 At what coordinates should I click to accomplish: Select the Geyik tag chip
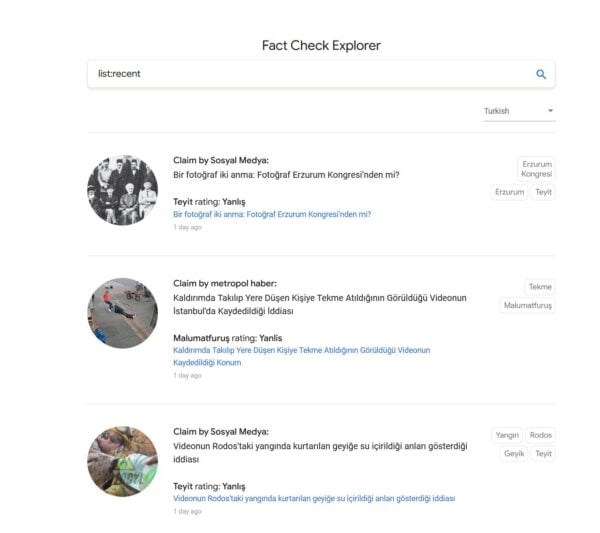514,454
